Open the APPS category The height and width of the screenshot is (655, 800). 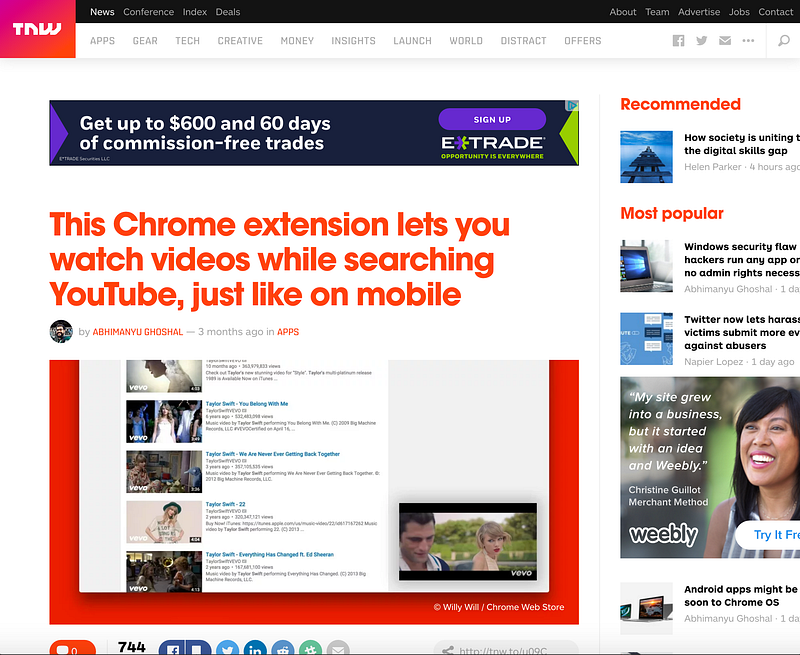pos(103,41)
